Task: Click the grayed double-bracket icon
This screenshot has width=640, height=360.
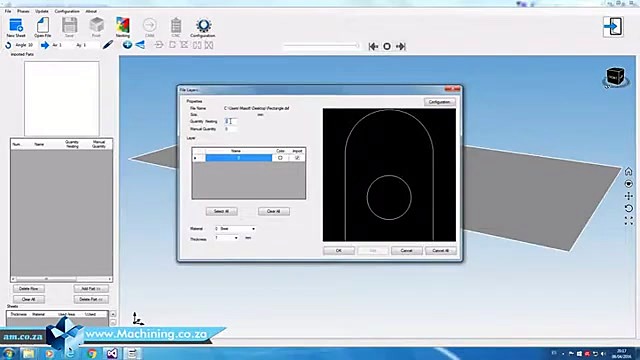Action: [197, 45]
